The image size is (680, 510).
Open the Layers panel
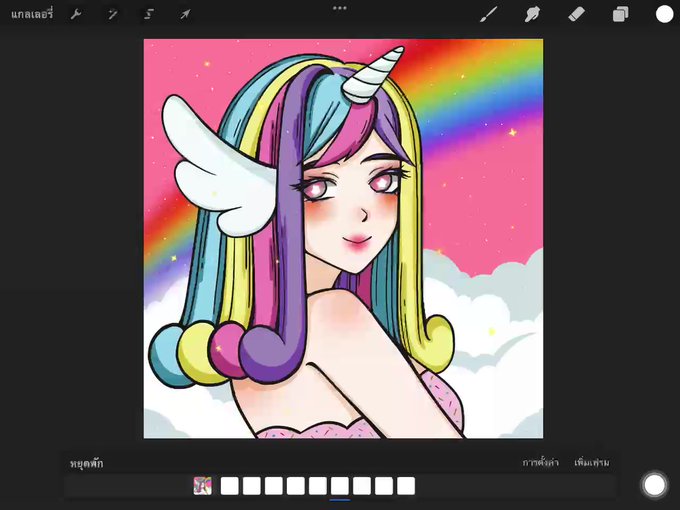[620, 14]
